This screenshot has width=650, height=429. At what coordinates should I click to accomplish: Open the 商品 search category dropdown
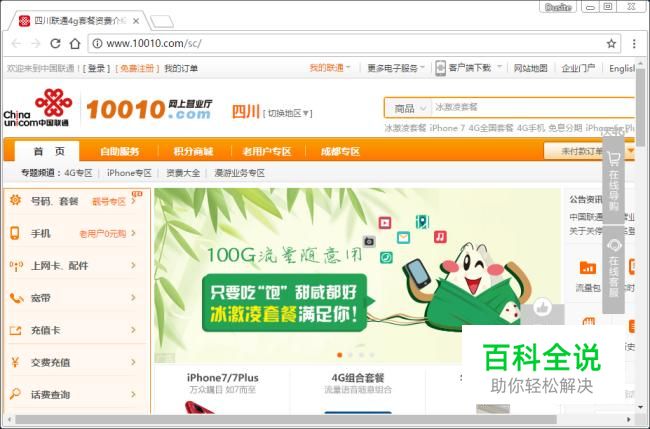tap(410, 109)
